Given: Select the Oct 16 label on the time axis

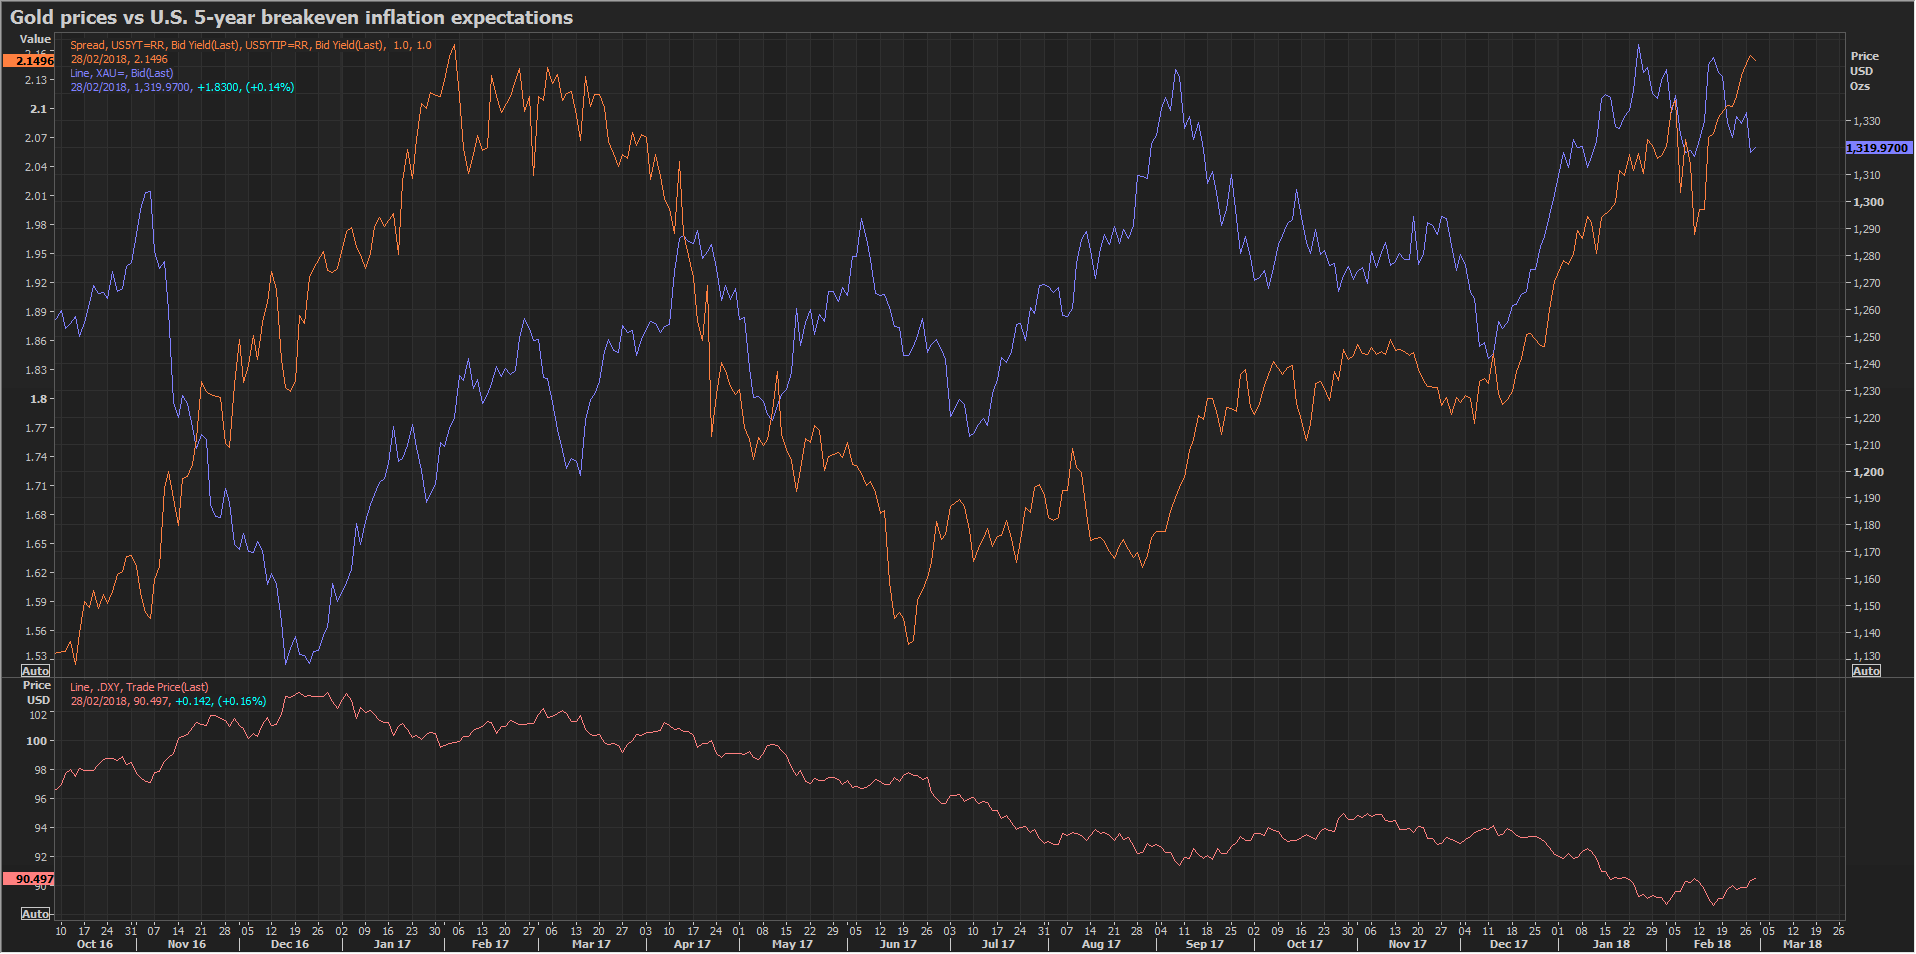Looking at the screenshot, I should [95, 944].
